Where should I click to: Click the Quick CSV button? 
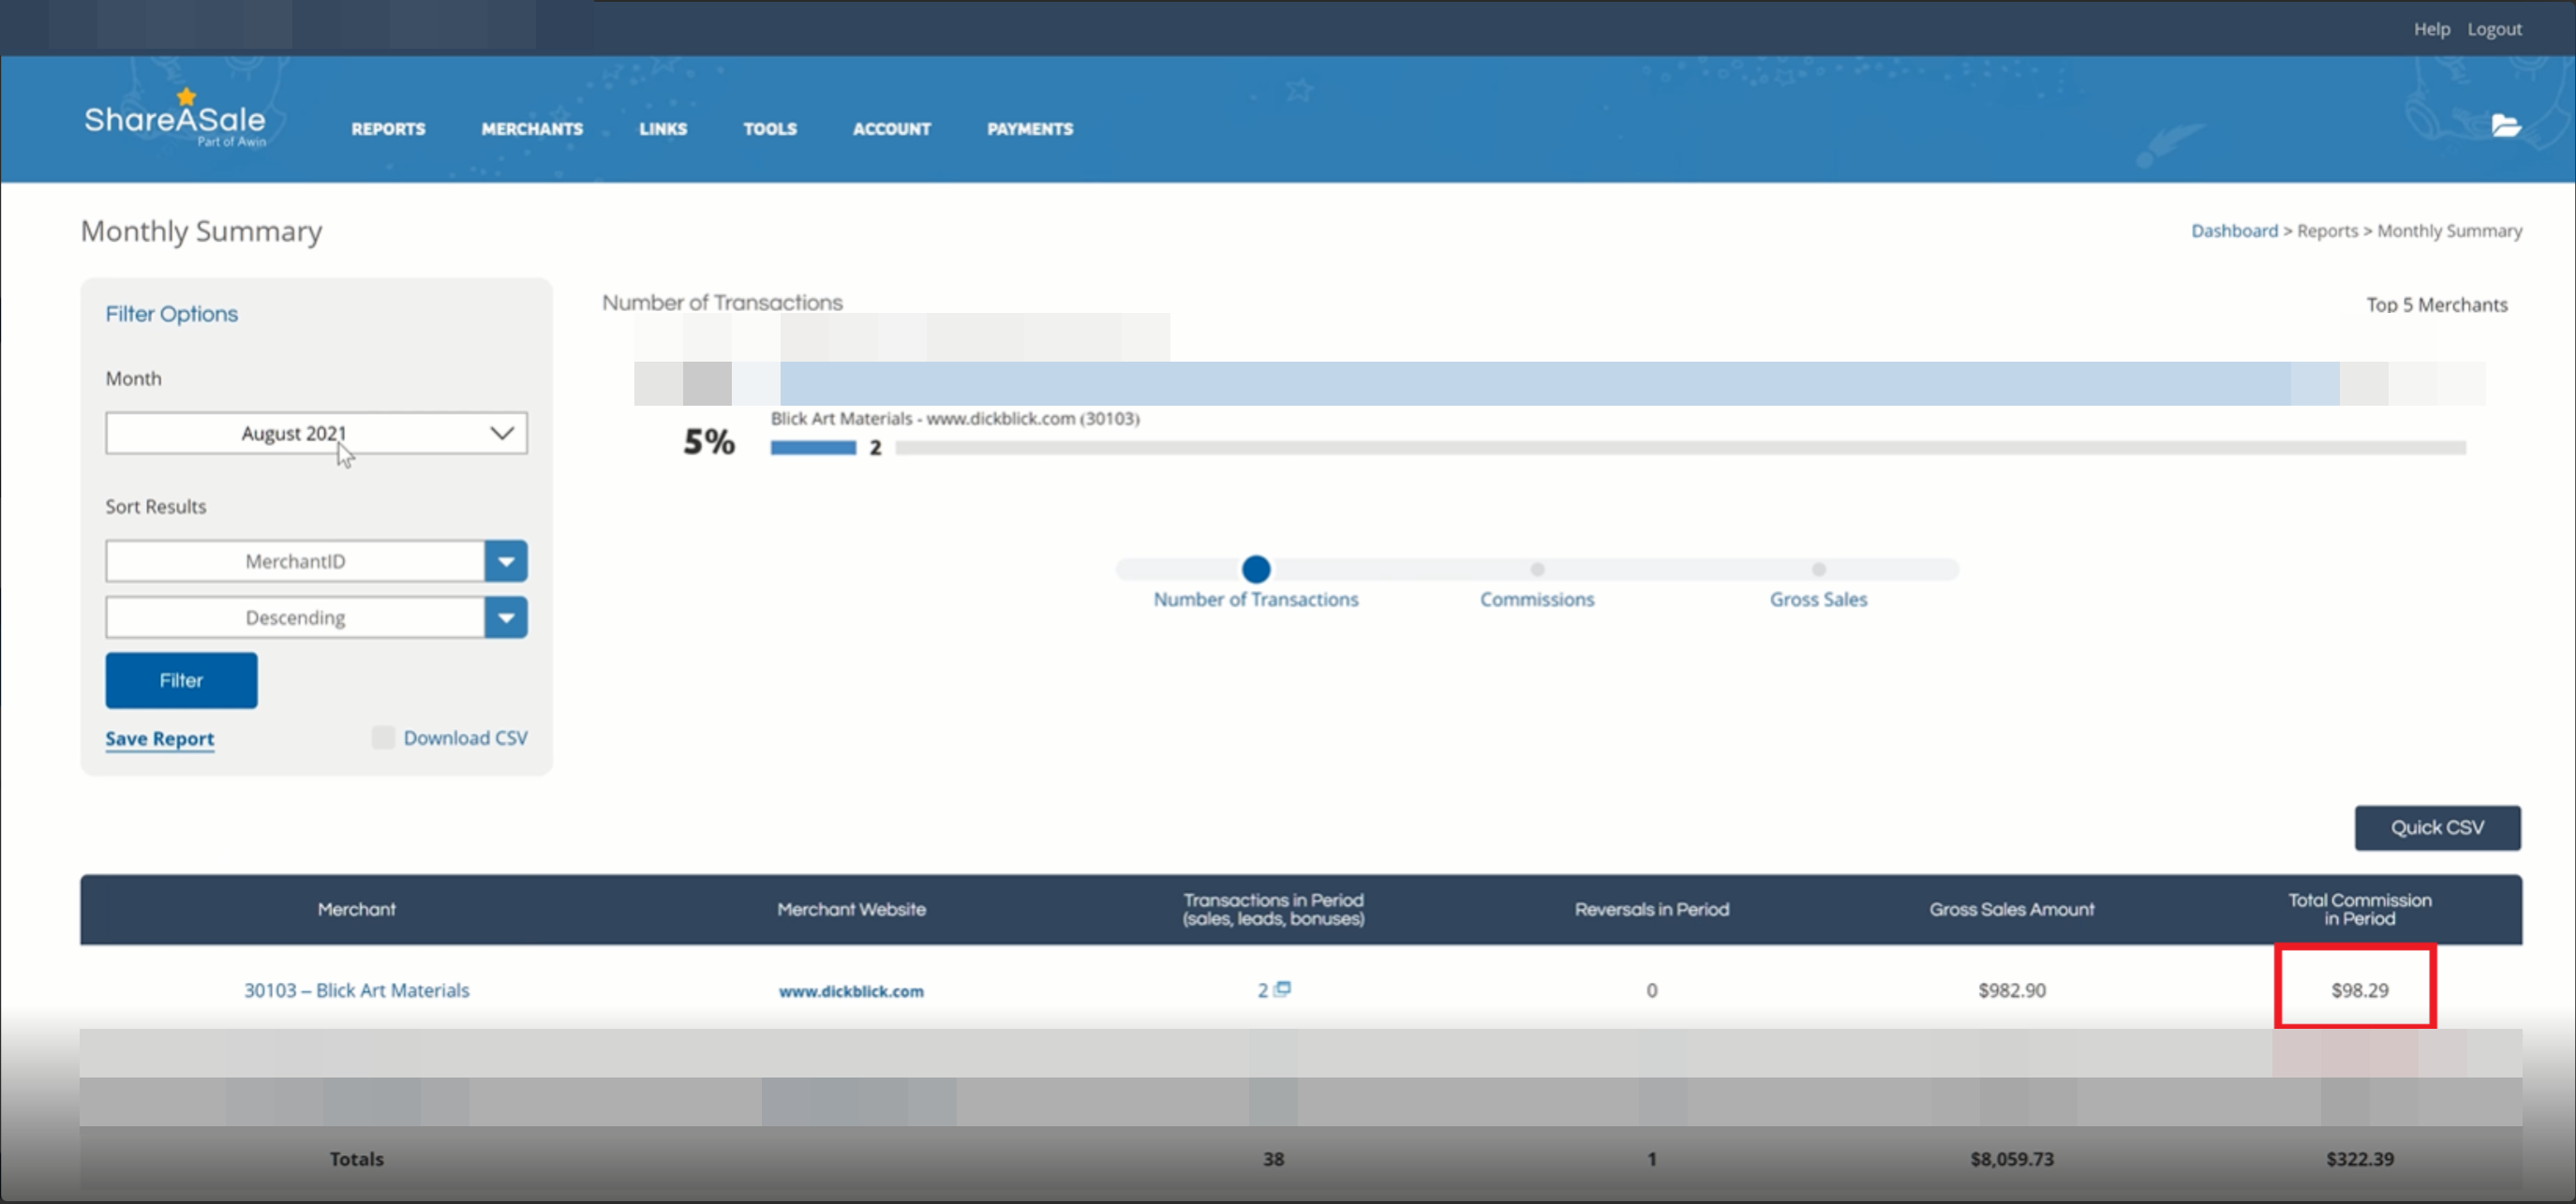click(x=2437, y=827)
